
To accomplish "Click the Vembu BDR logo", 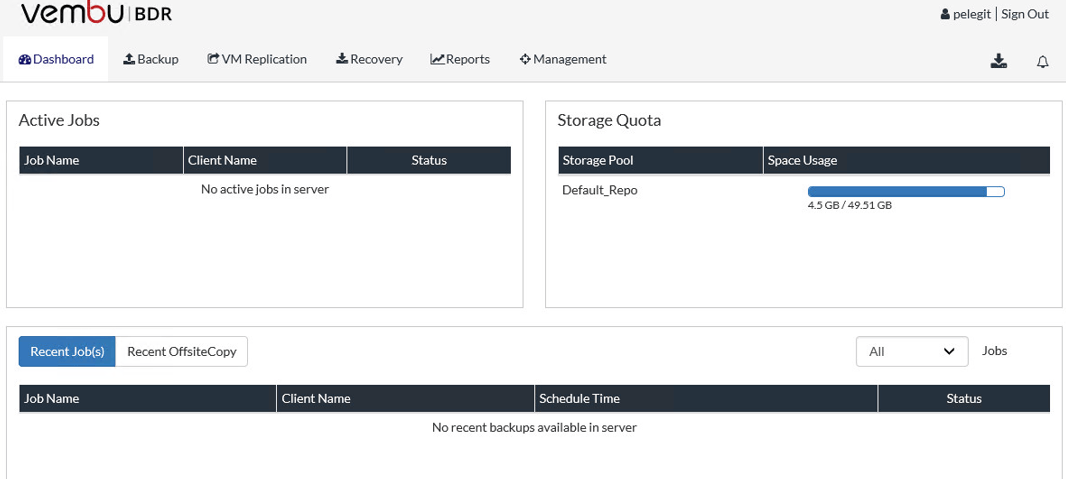I will click(96, 13).
